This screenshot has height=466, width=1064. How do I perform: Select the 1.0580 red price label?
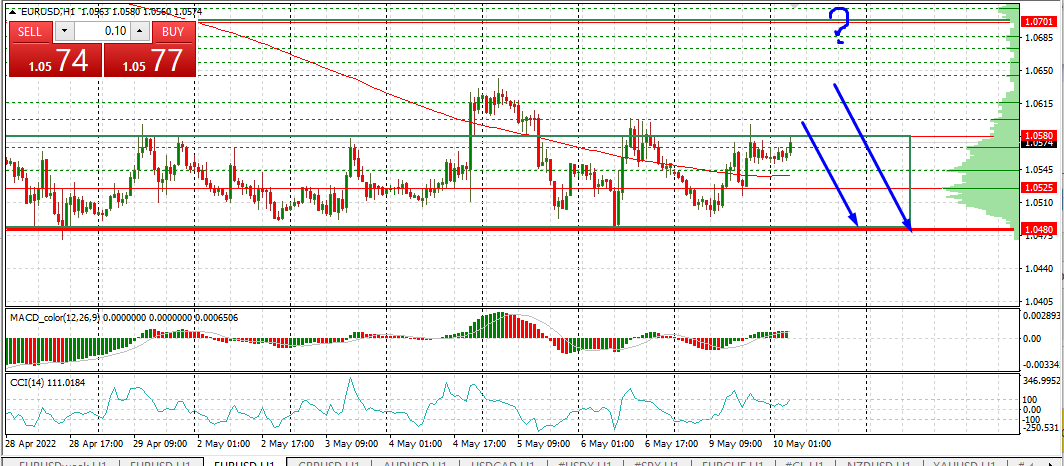click(x=1040, y=136)
